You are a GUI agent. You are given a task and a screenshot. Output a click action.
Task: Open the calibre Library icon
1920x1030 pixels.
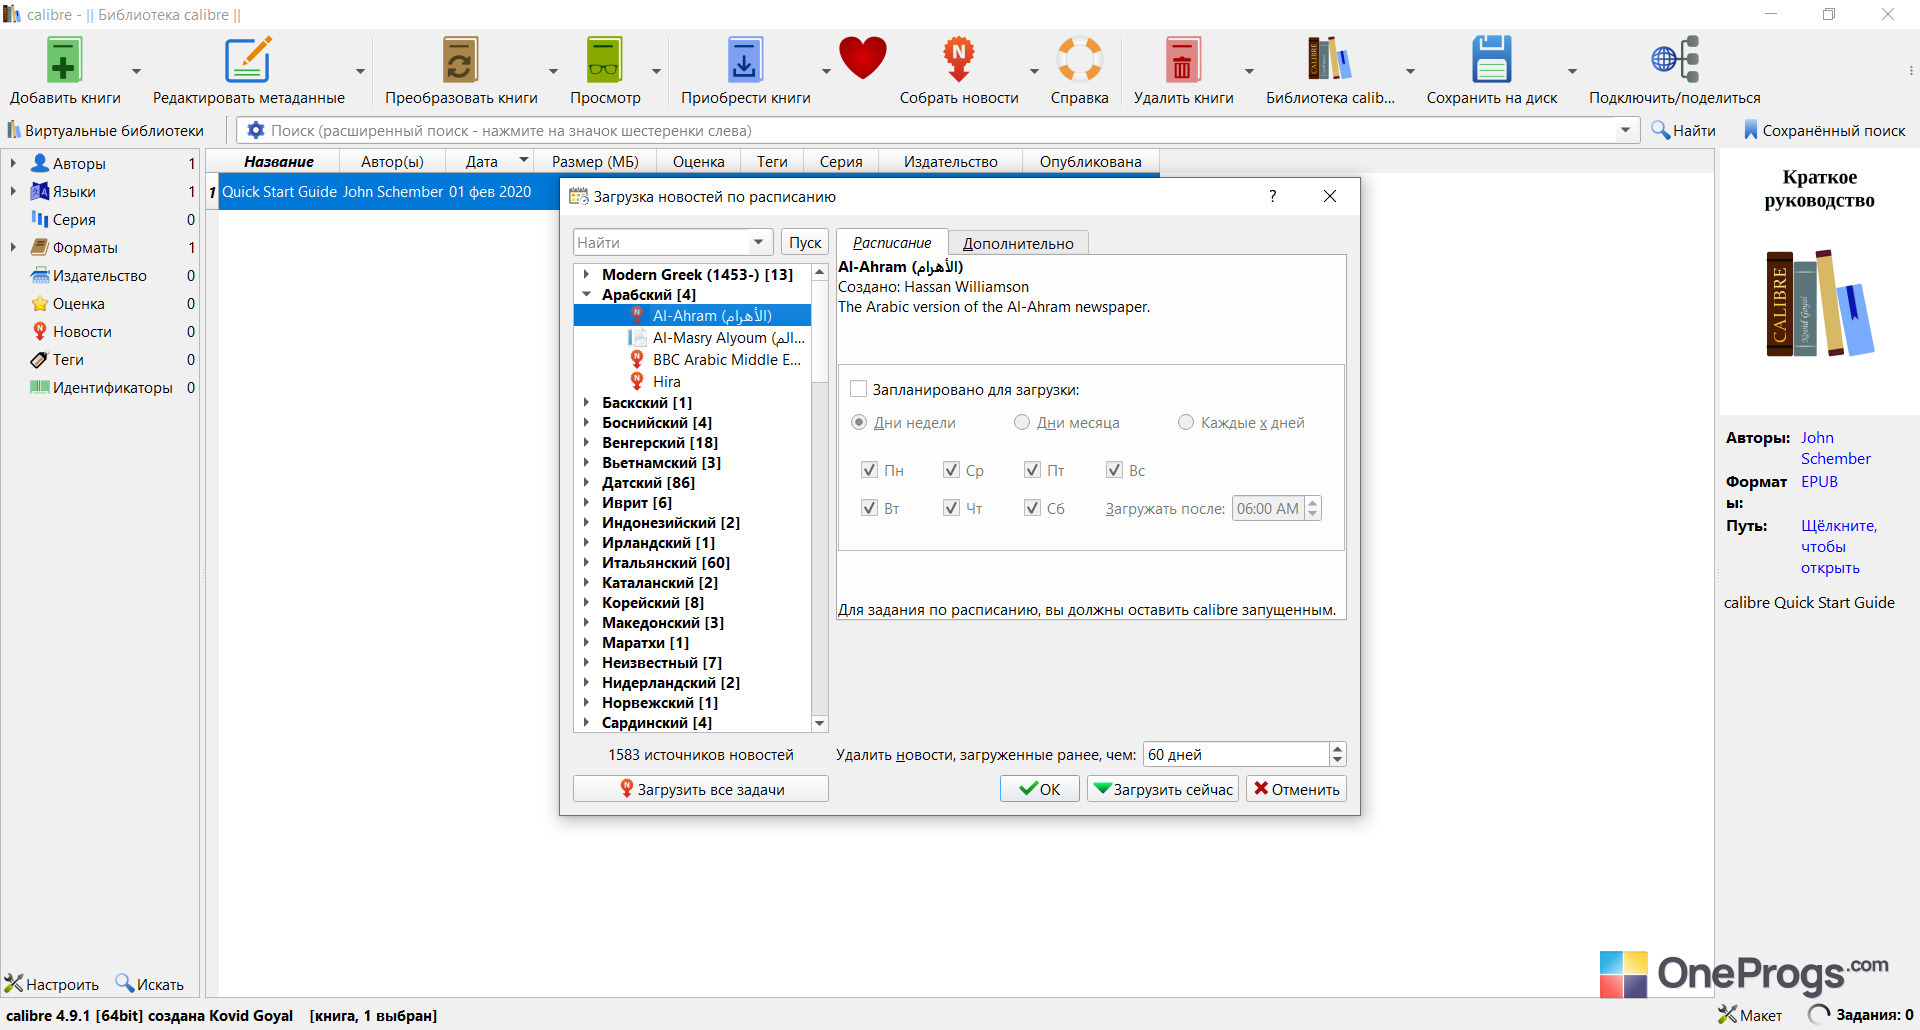(1329, 60)
